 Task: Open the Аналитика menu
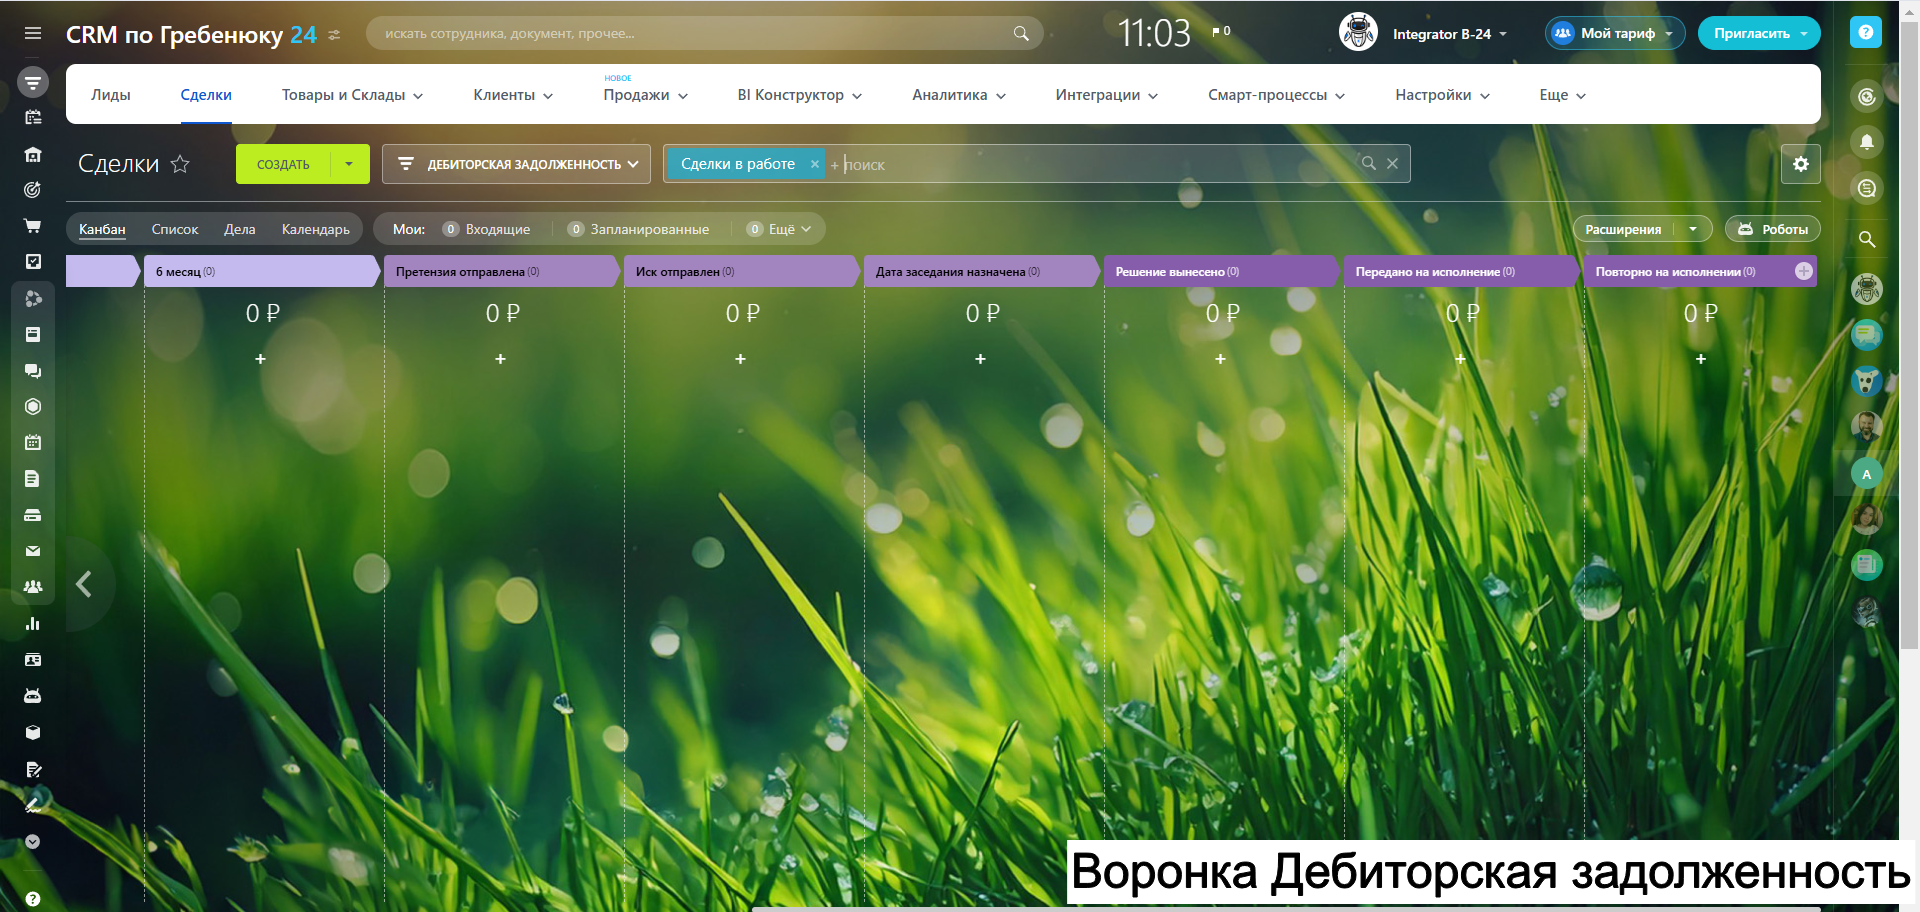[958, 95]
